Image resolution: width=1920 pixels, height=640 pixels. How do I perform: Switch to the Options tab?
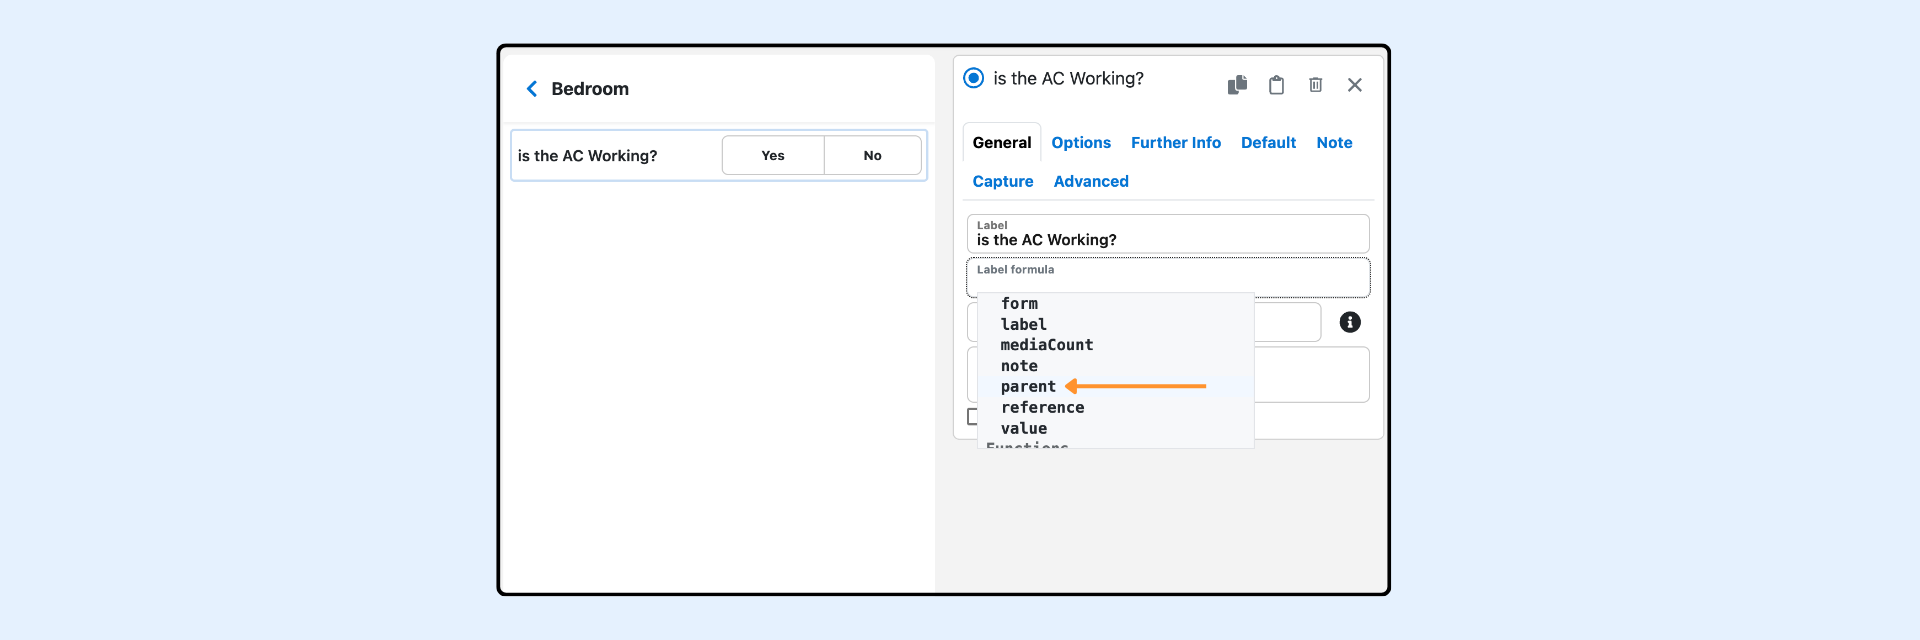[1080, 143]
